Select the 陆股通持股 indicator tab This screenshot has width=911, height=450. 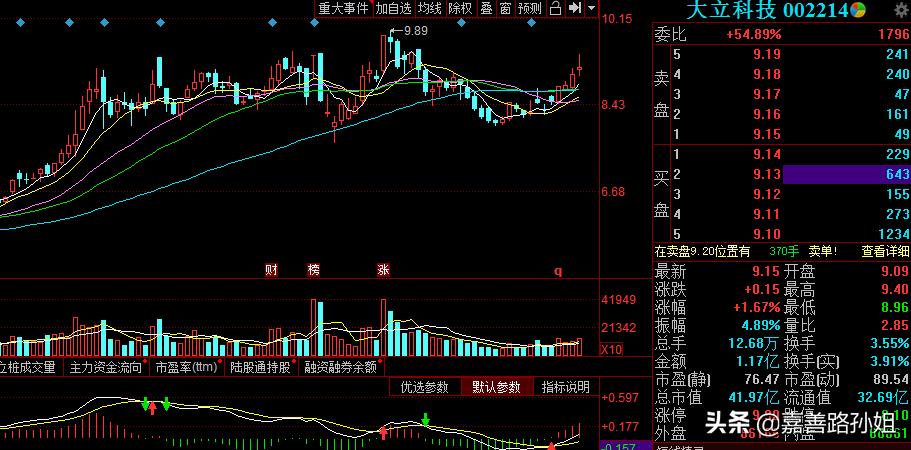pyautogui.click(x=260, y=367)
